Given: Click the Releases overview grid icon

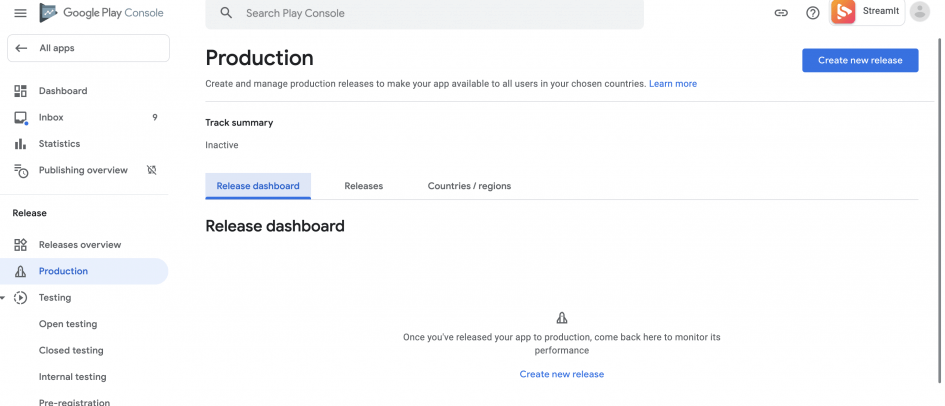Looking at the screenshot, I should point(20,245).
